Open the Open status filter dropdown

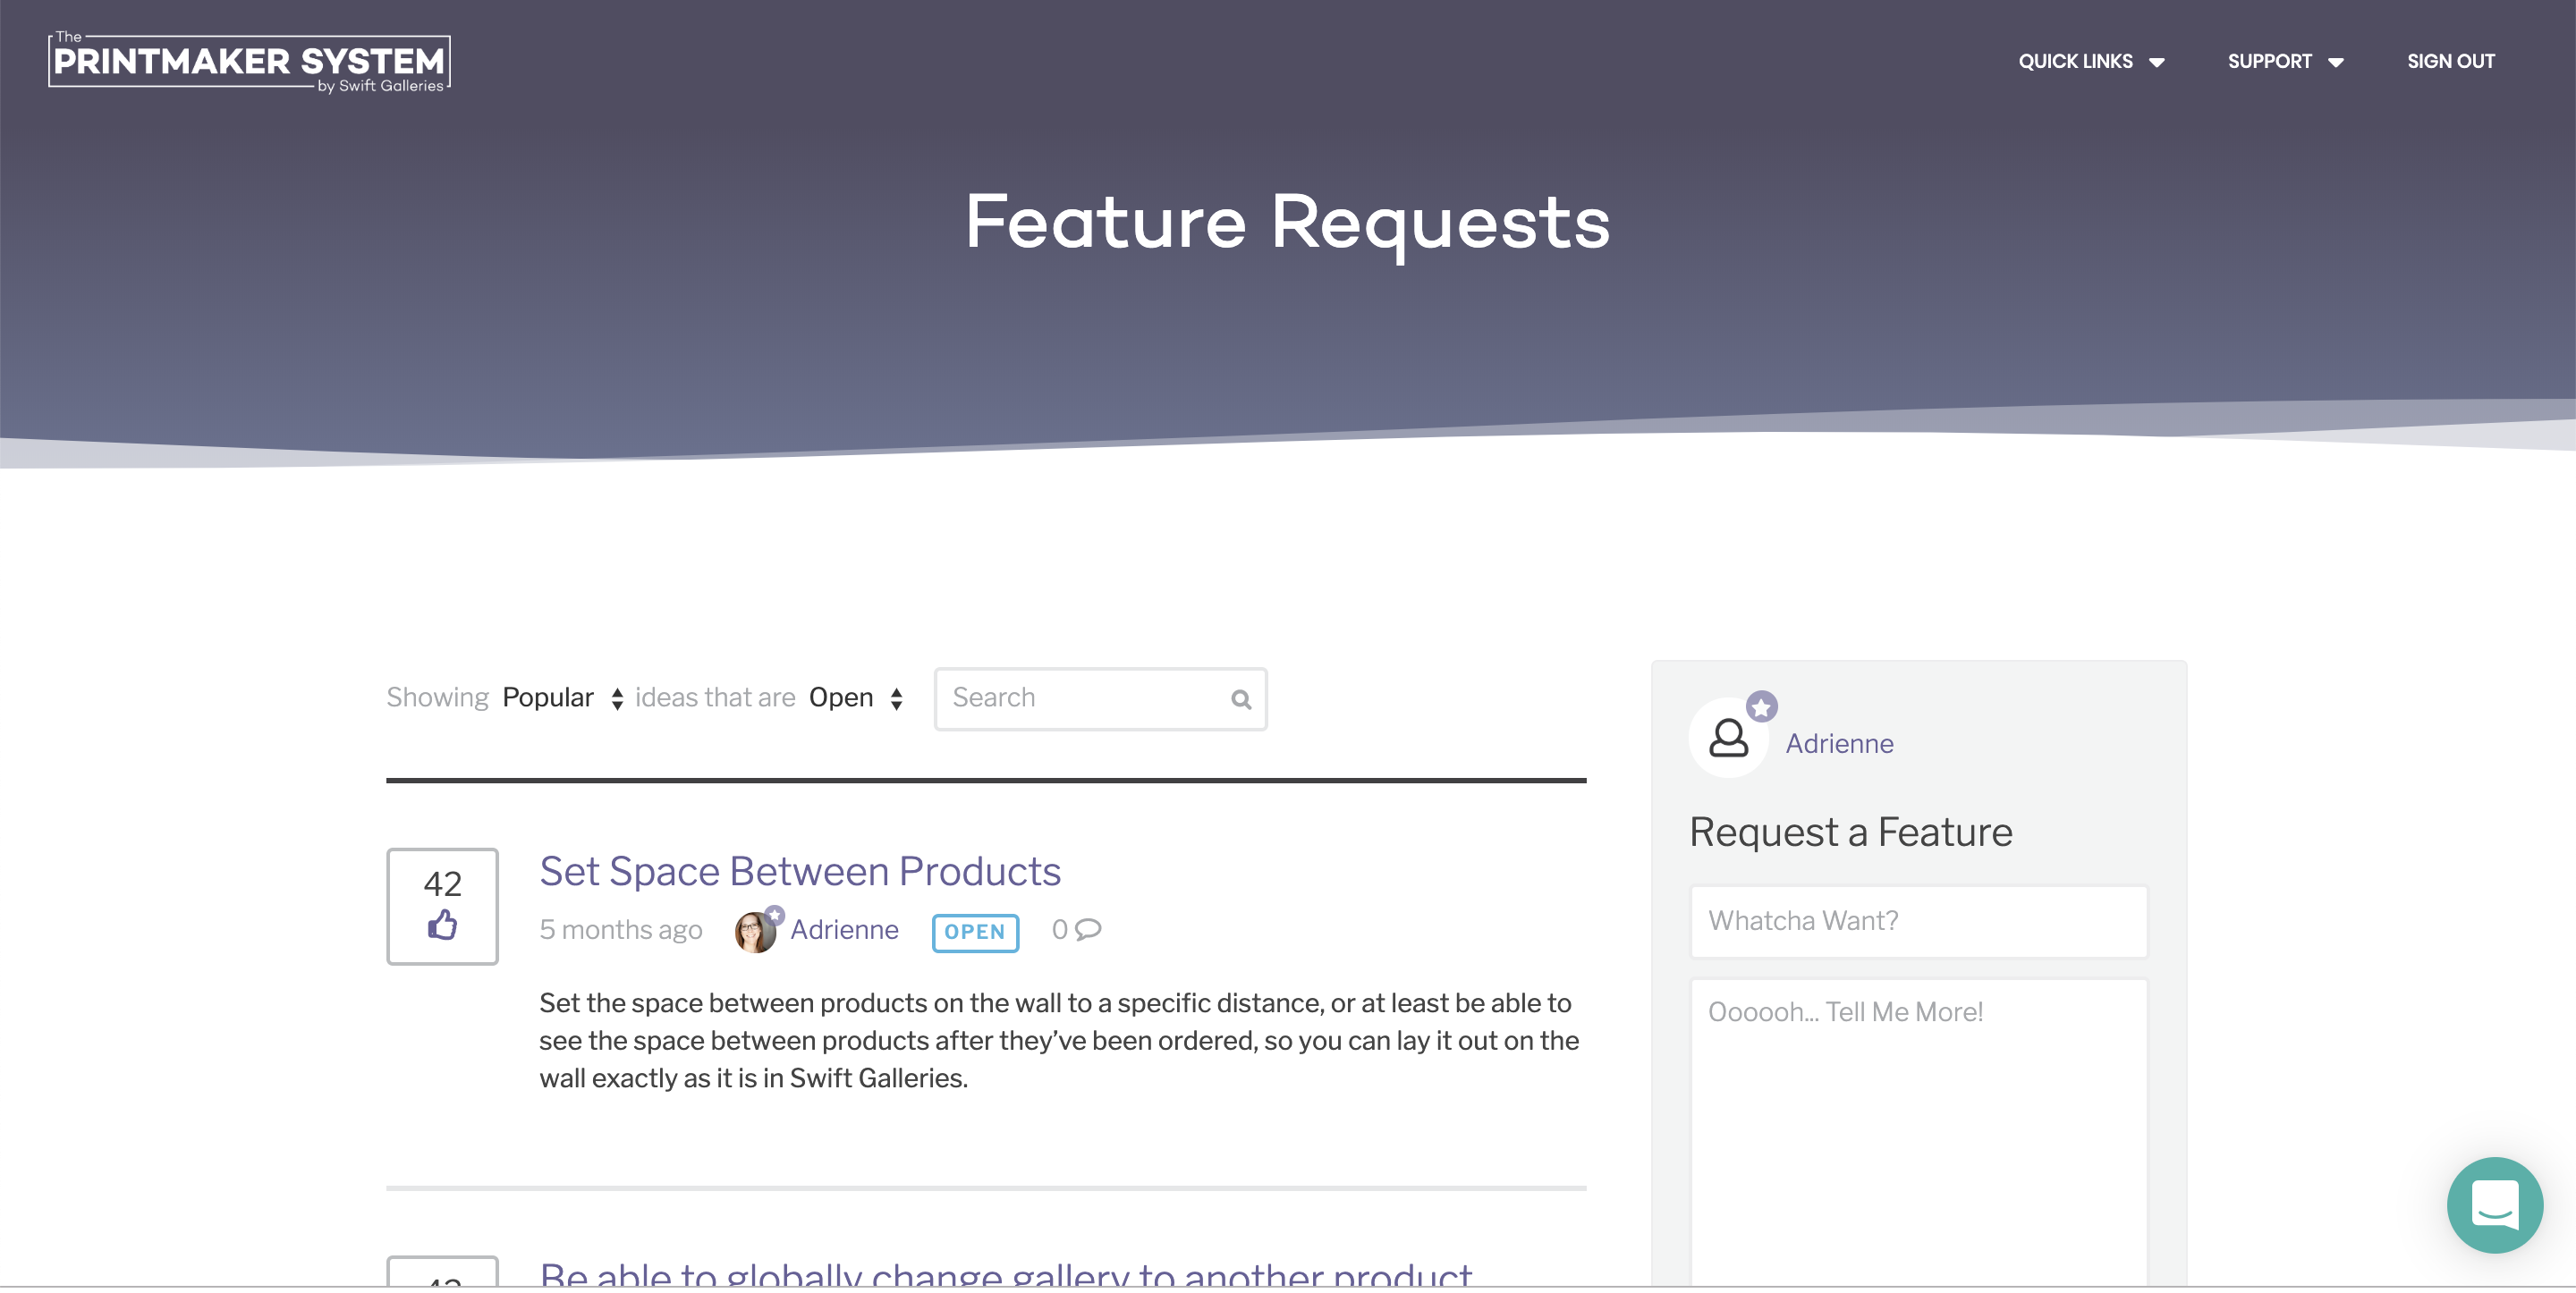tap(856, 697)
